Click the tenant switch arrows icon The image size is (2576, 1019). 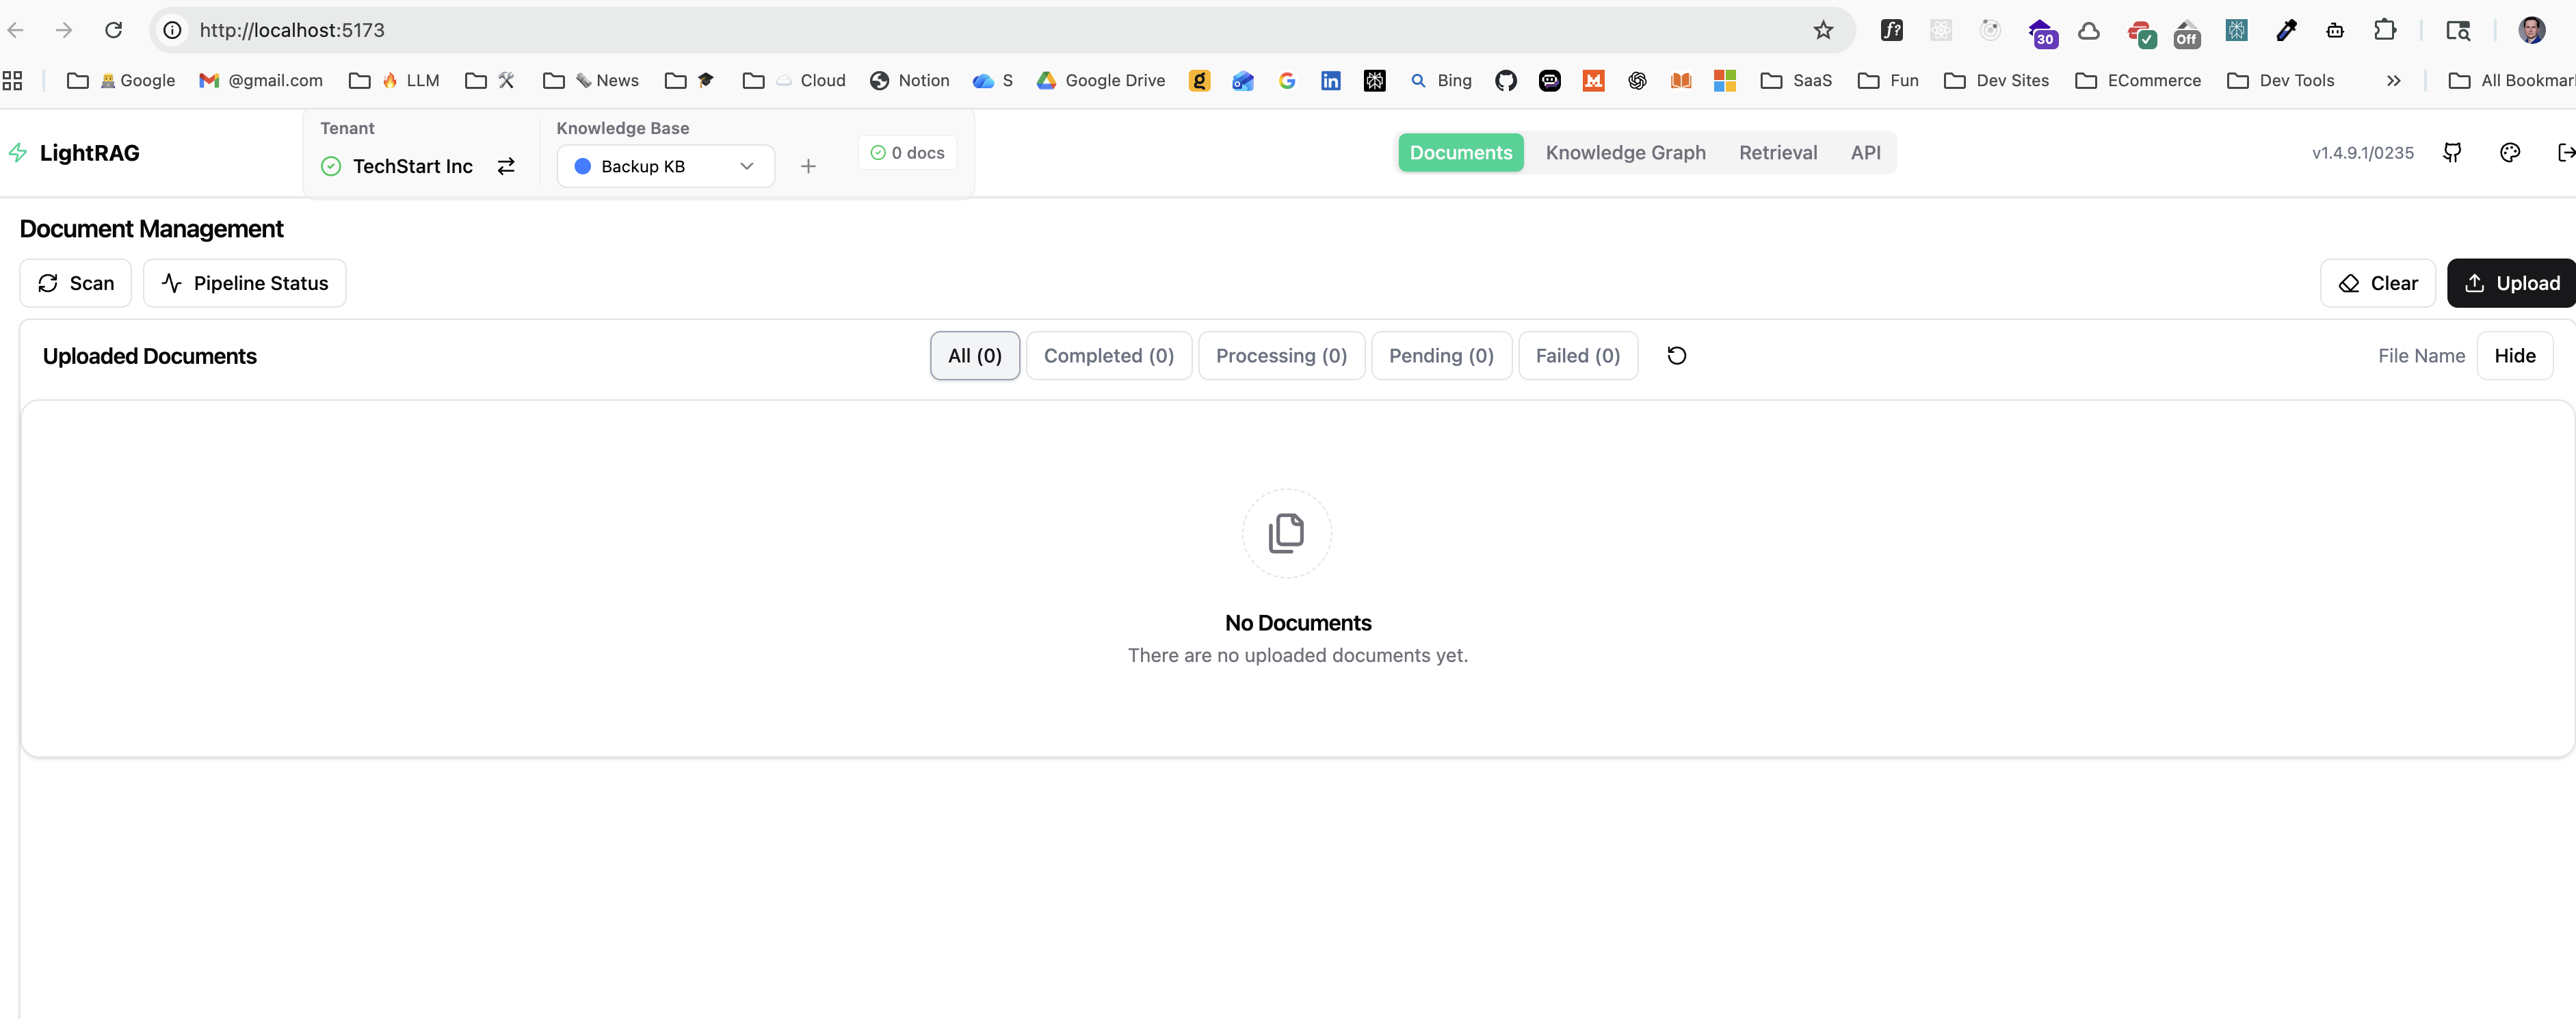pyautogui.click(x=506, y=166)
